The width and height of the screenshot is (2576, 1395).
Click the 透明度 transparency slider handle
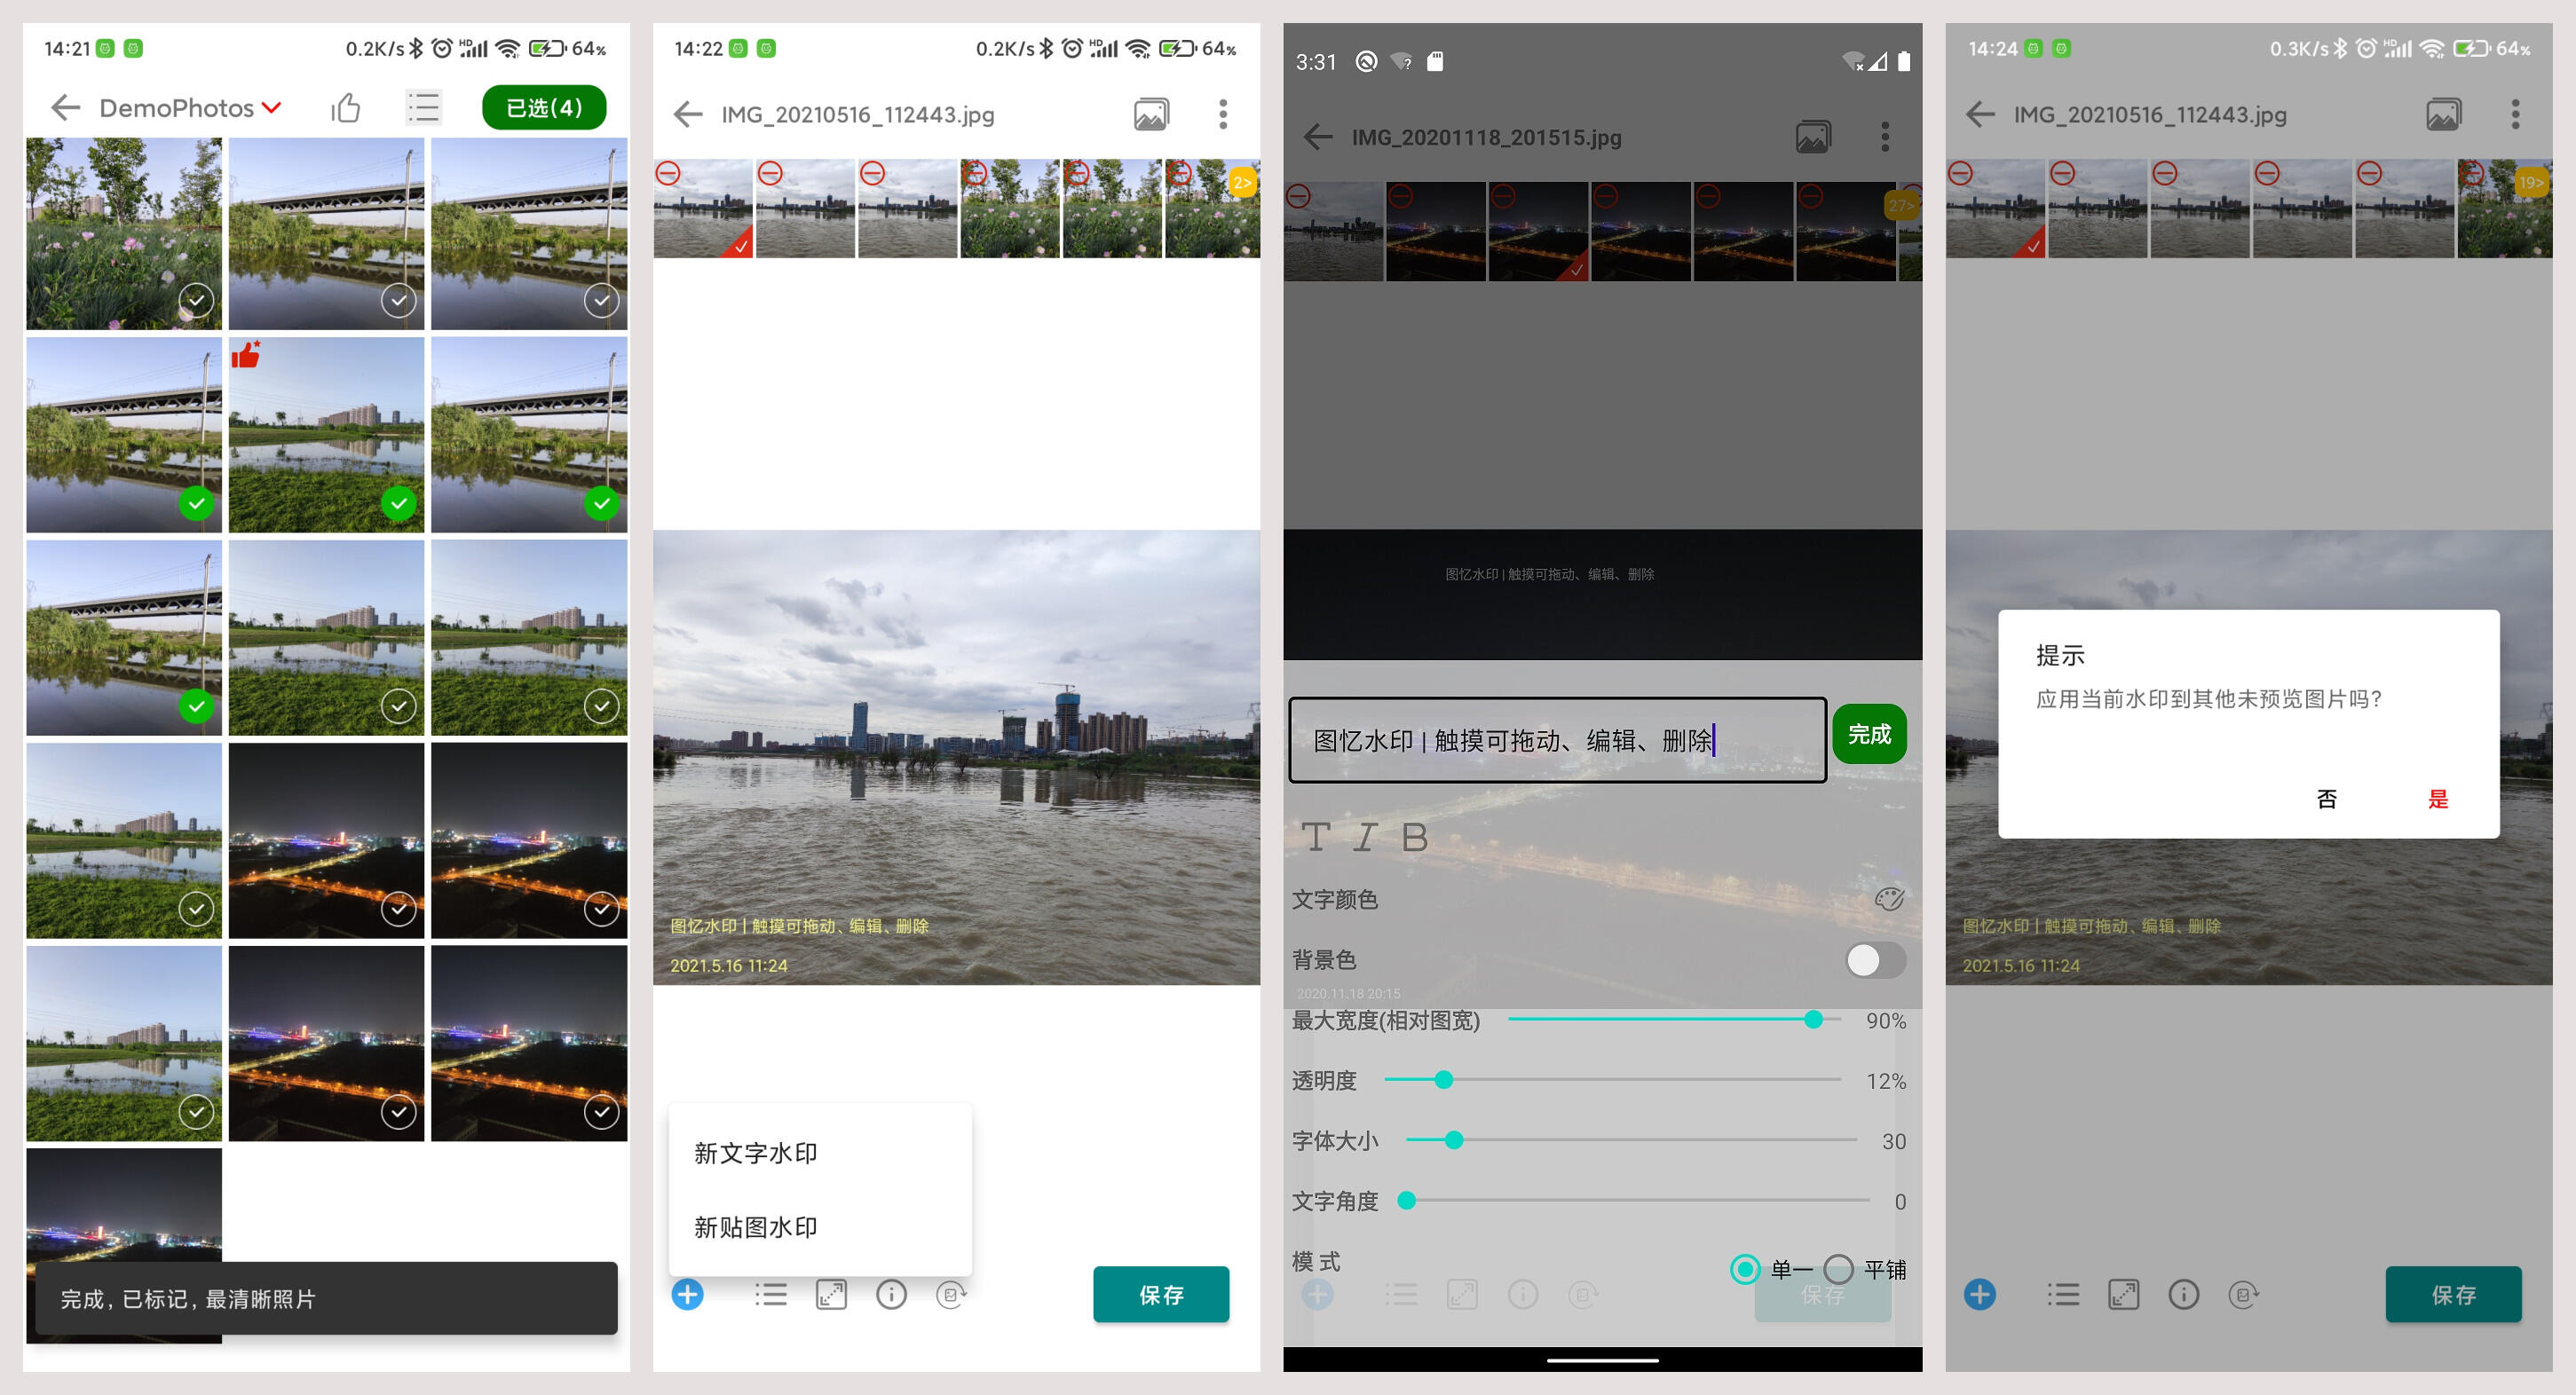click(1443, 1079)
